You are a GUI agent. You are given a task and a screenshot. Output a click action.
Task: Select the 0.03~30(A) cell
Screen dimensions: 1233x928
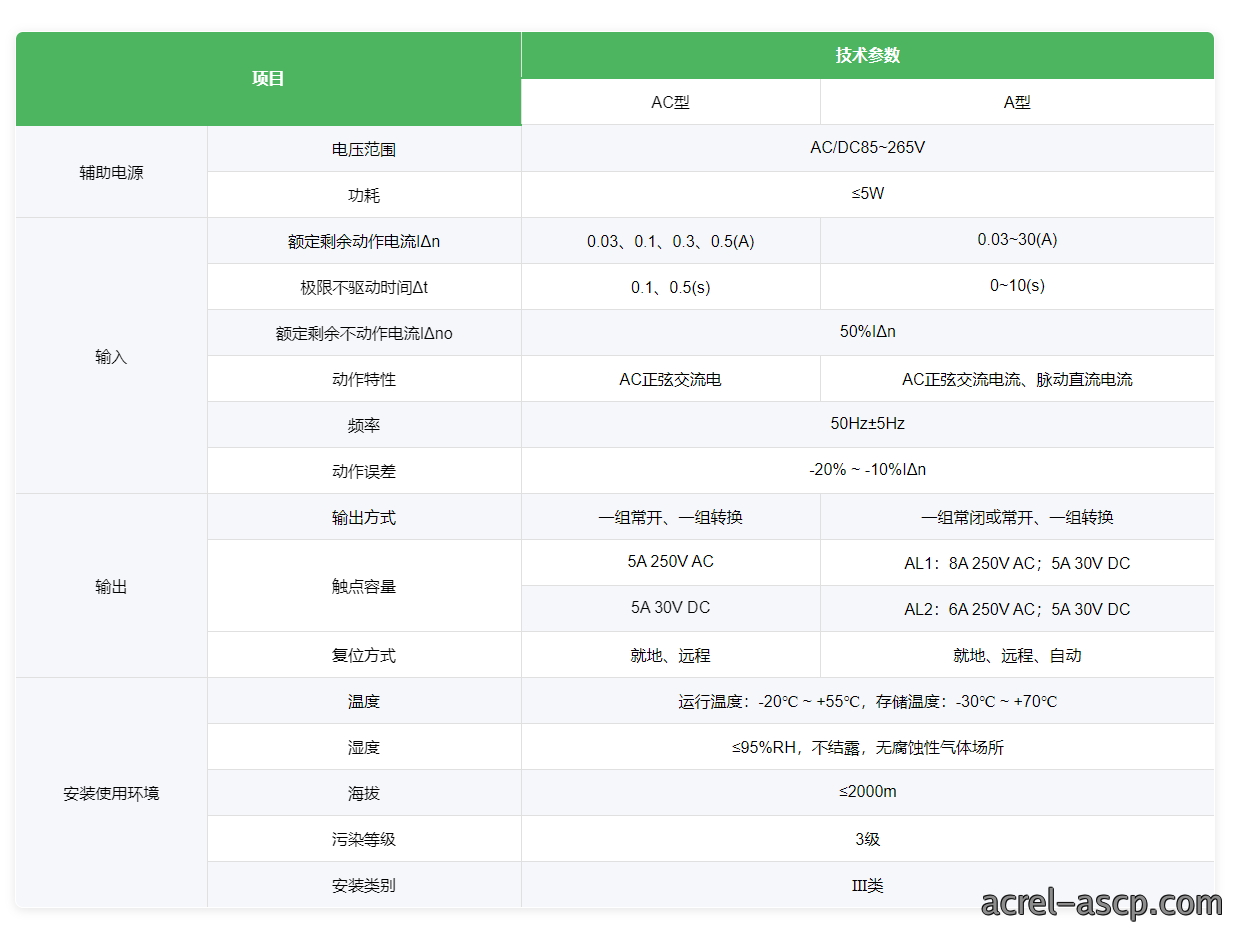pyautogui.click(x=1017, y=240)
